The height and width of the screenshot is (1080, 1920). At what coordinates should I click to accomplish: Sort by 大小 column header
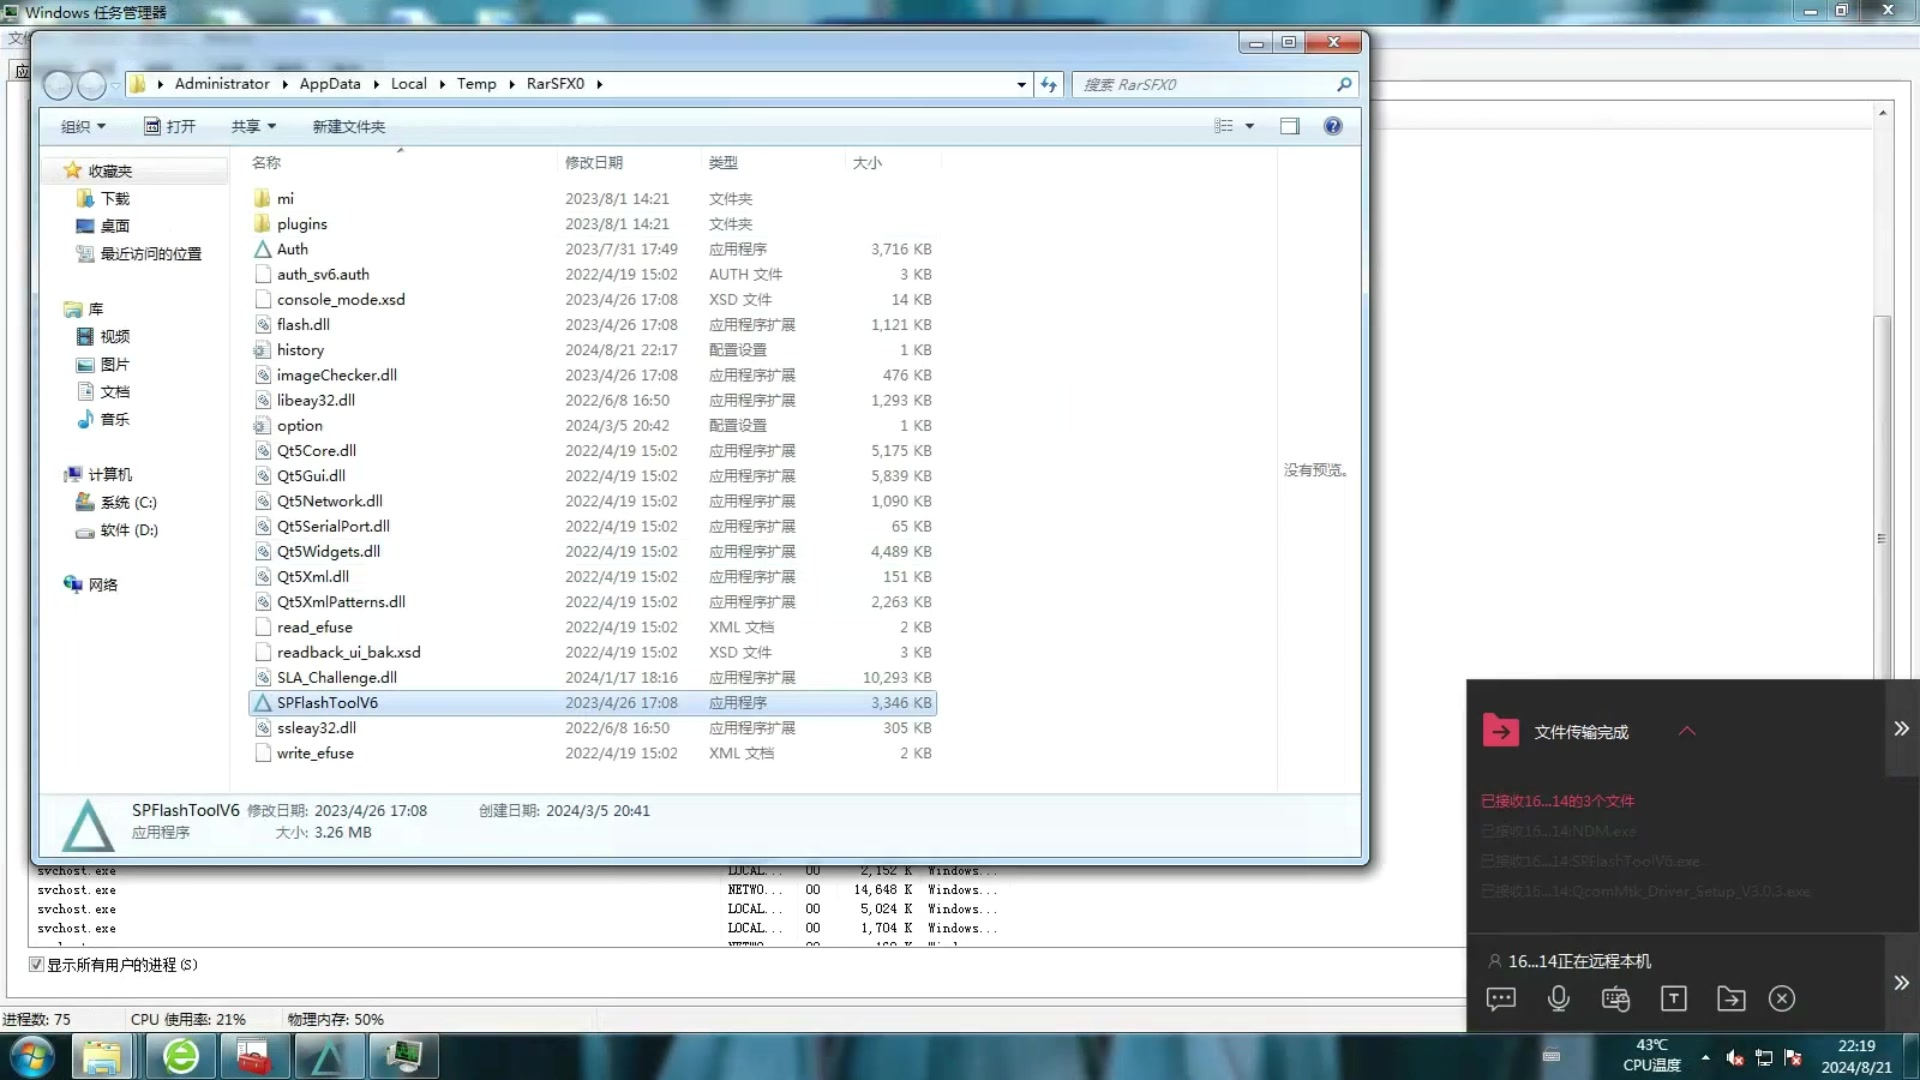pyautogui.click(x=867, y=162)
